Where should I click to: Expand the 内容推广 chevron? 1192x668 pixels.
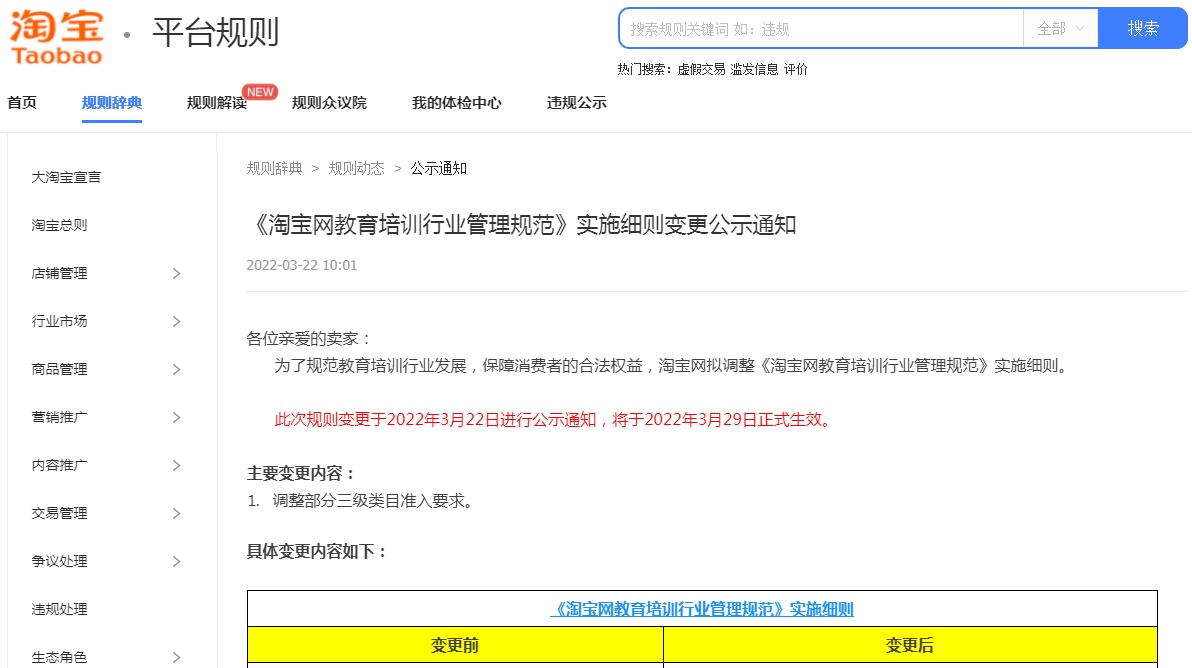[x=176, y=465]
